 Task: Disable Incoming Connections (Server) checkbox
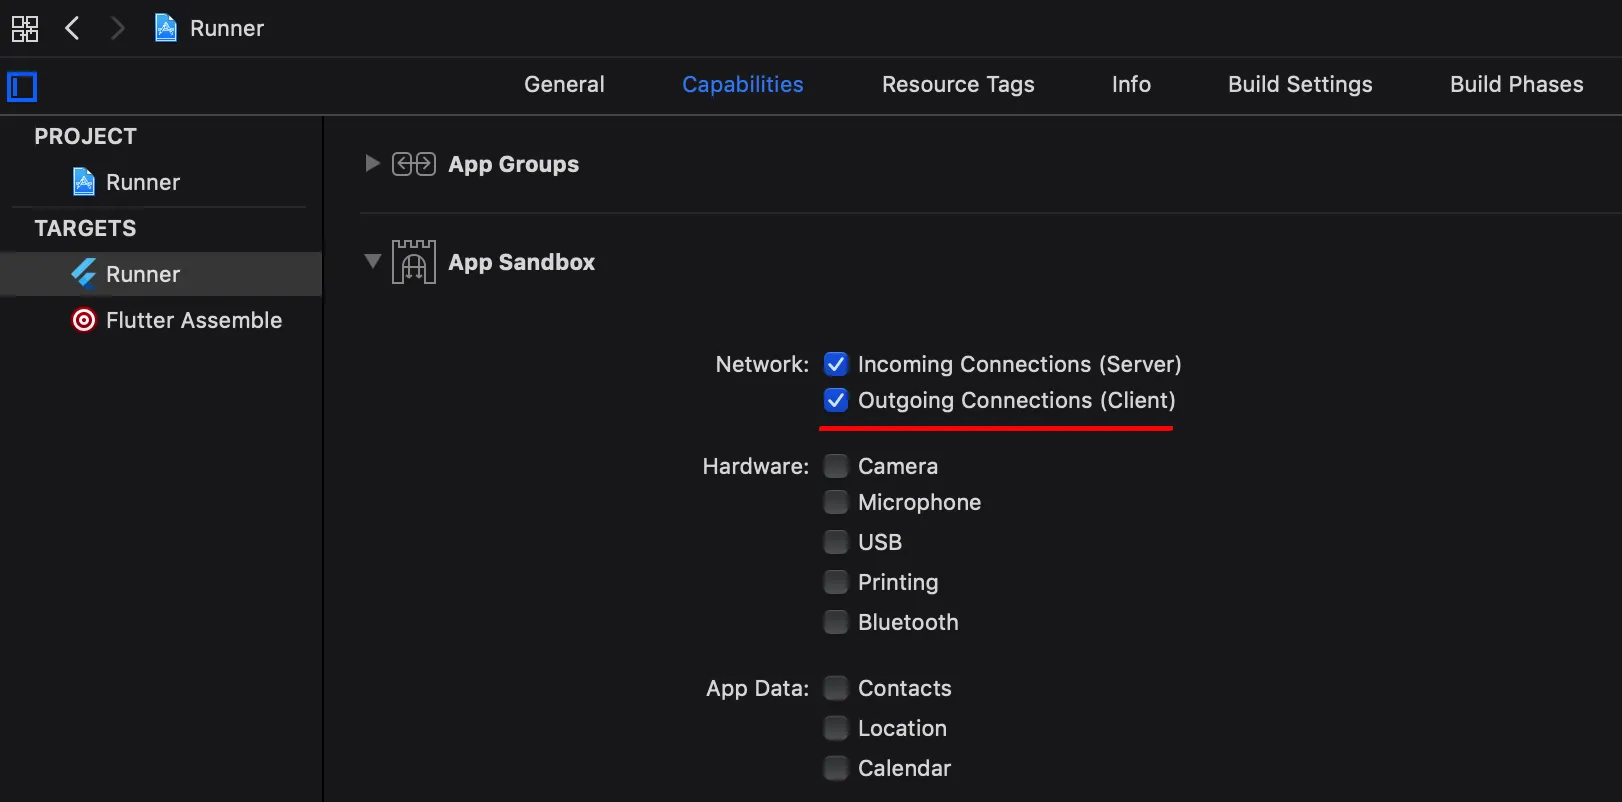[836, 364]
